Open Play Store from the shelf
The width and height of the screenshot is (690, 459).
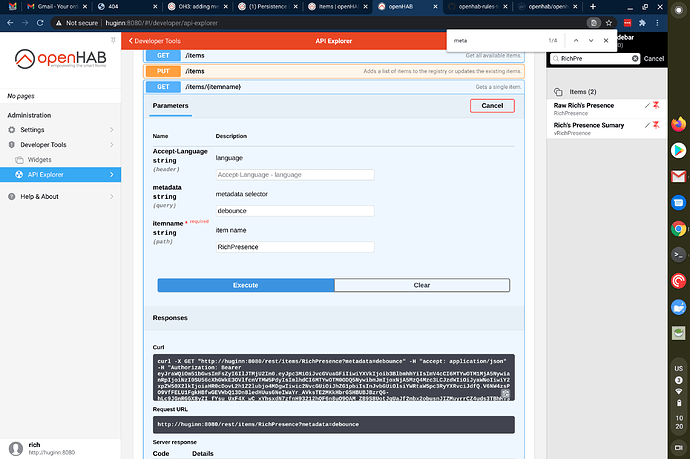pyautogui.click(x=679, y=151)
